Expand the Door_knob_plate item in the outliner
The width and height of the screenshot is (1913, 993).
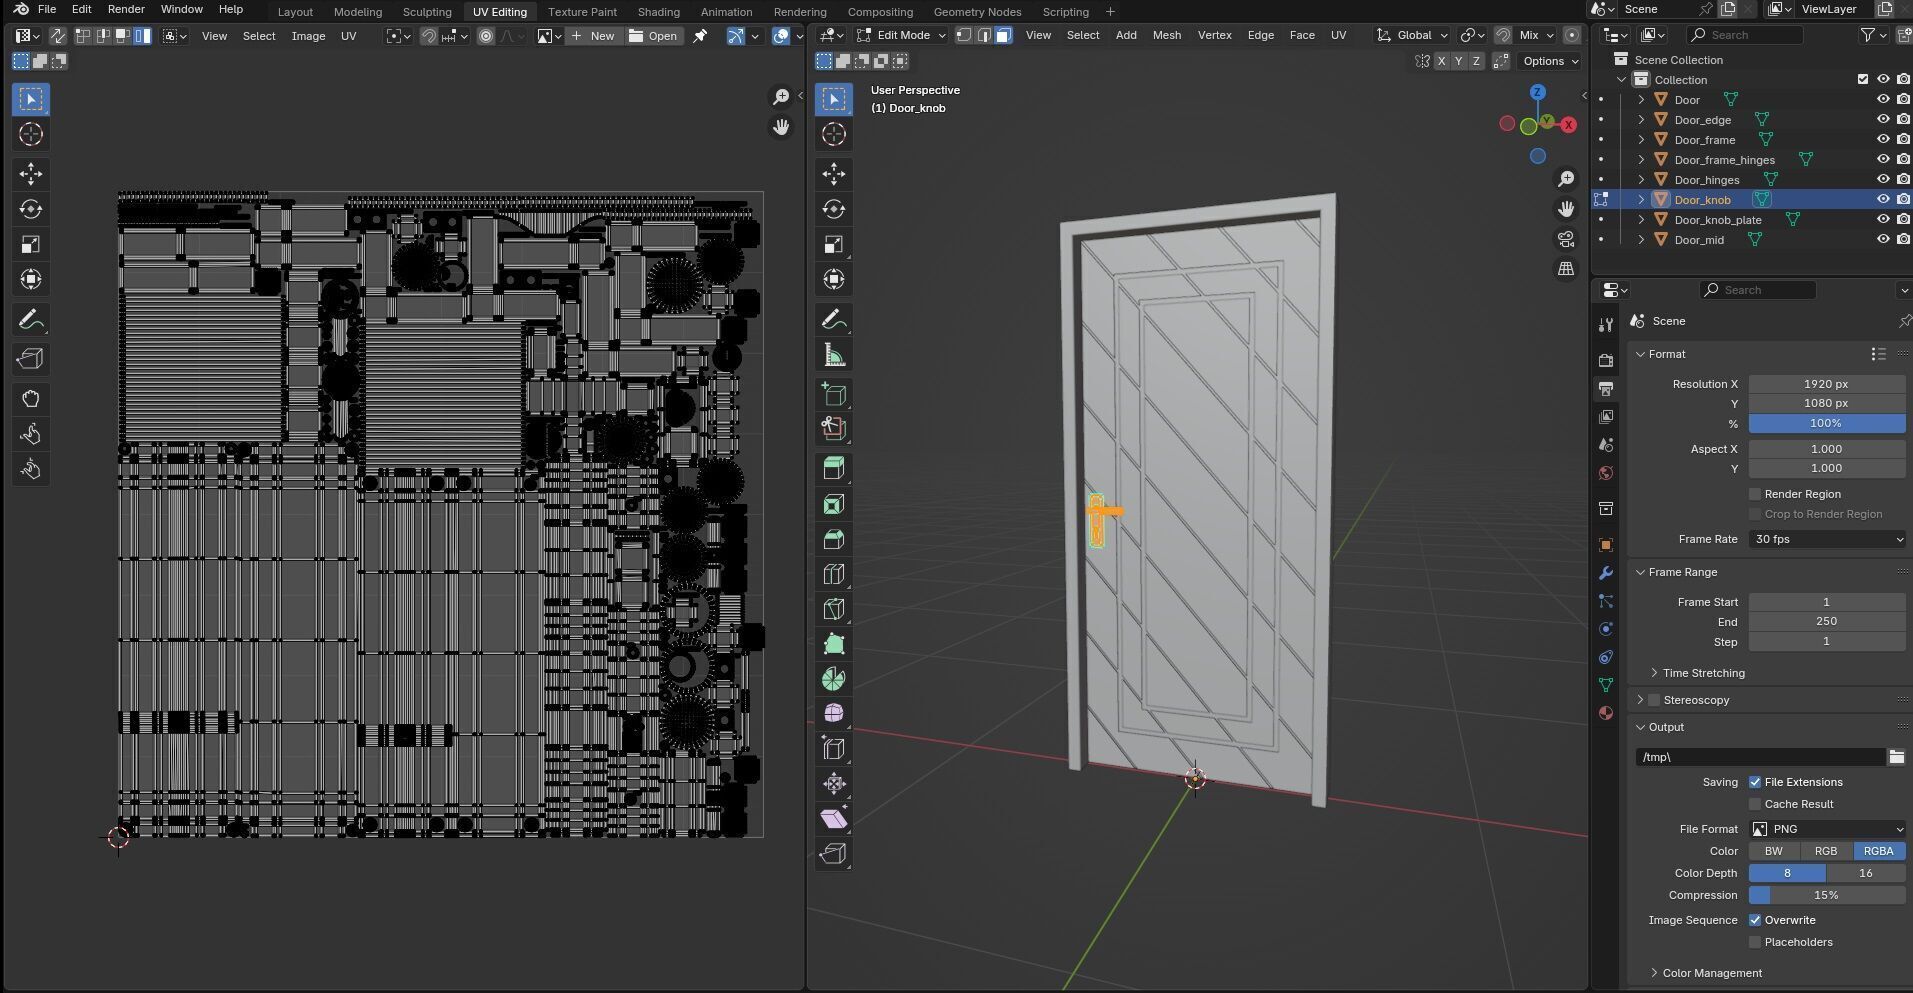pos(1641,220)
